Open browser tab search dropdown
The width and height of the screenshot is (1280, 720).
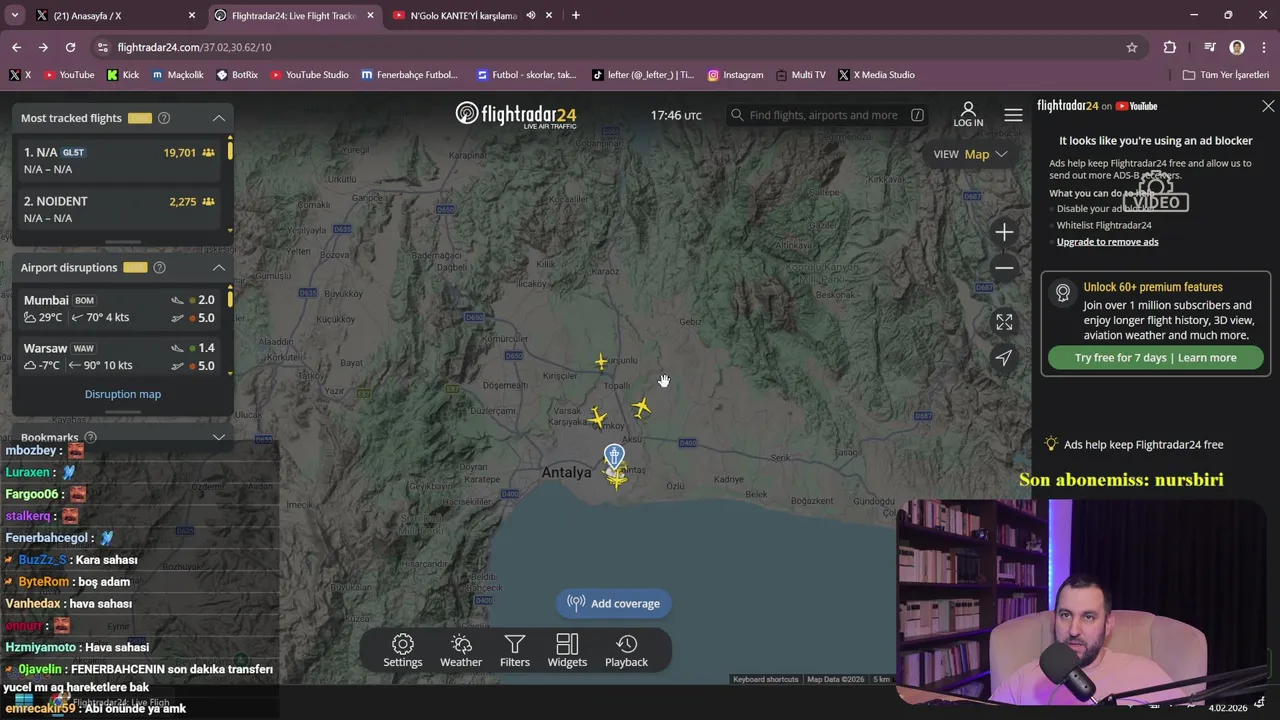(14, 15)
